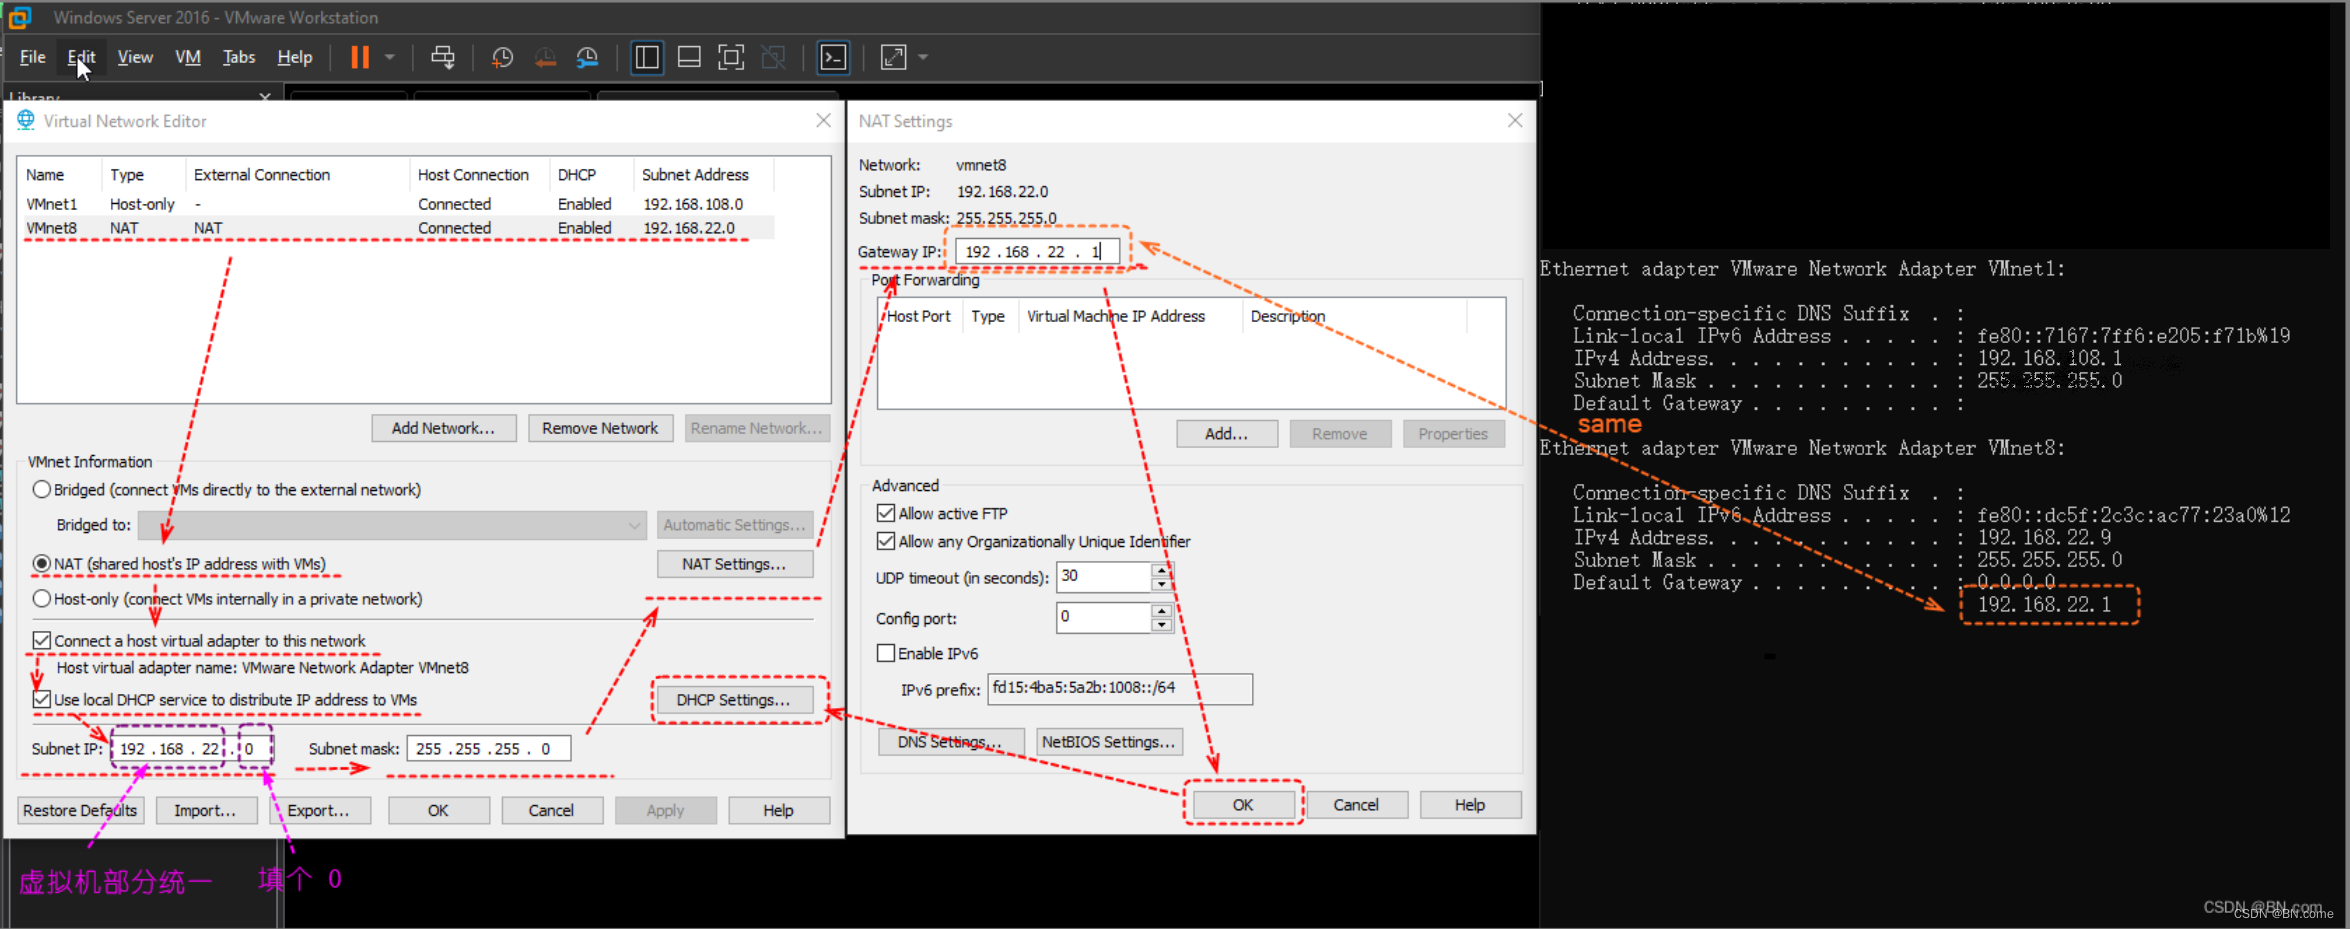Click the VMware Workstation title bar logo
This screenshot has height=929, width=2350.
pos(20,17)
